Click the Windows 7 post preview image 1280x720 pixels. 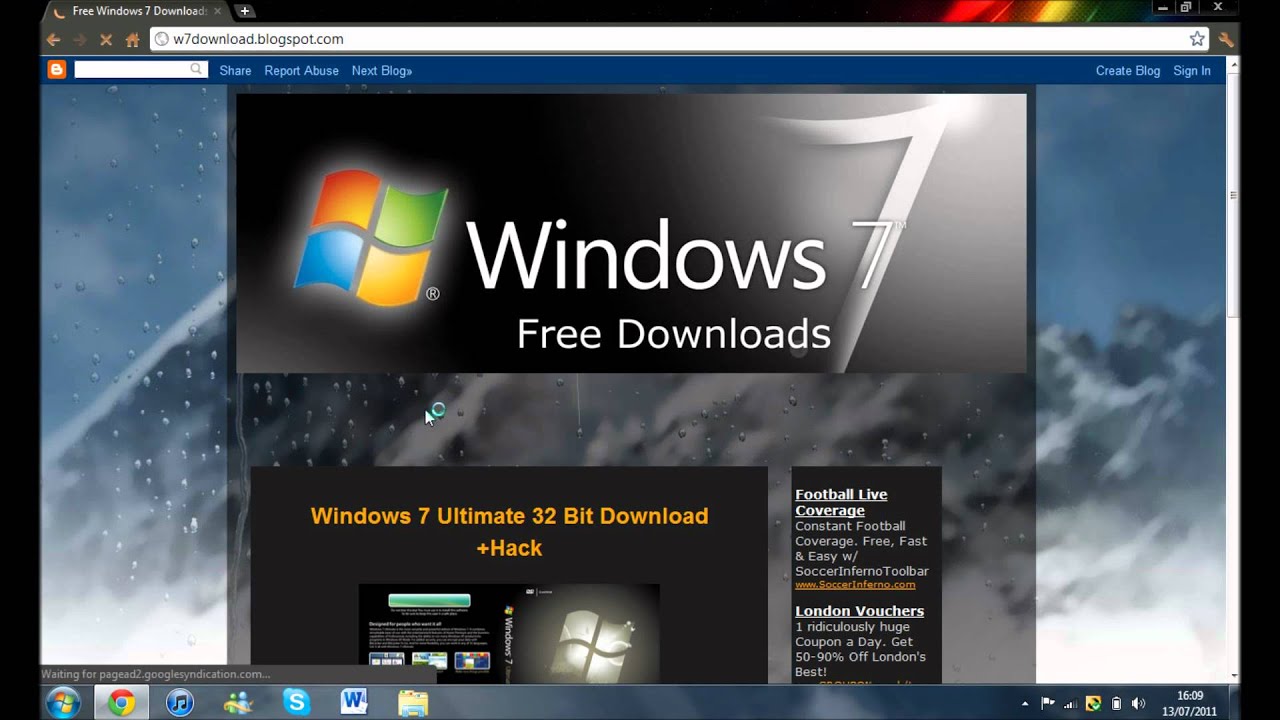(x=509, y=634)
